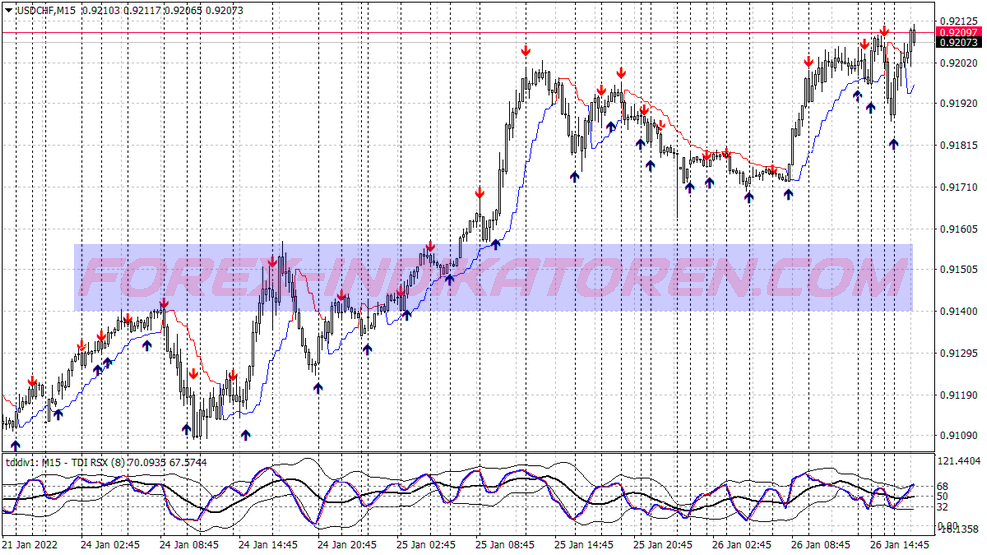
Task: Click the 0.91605 price axis label
Action: tap(959, 228)
